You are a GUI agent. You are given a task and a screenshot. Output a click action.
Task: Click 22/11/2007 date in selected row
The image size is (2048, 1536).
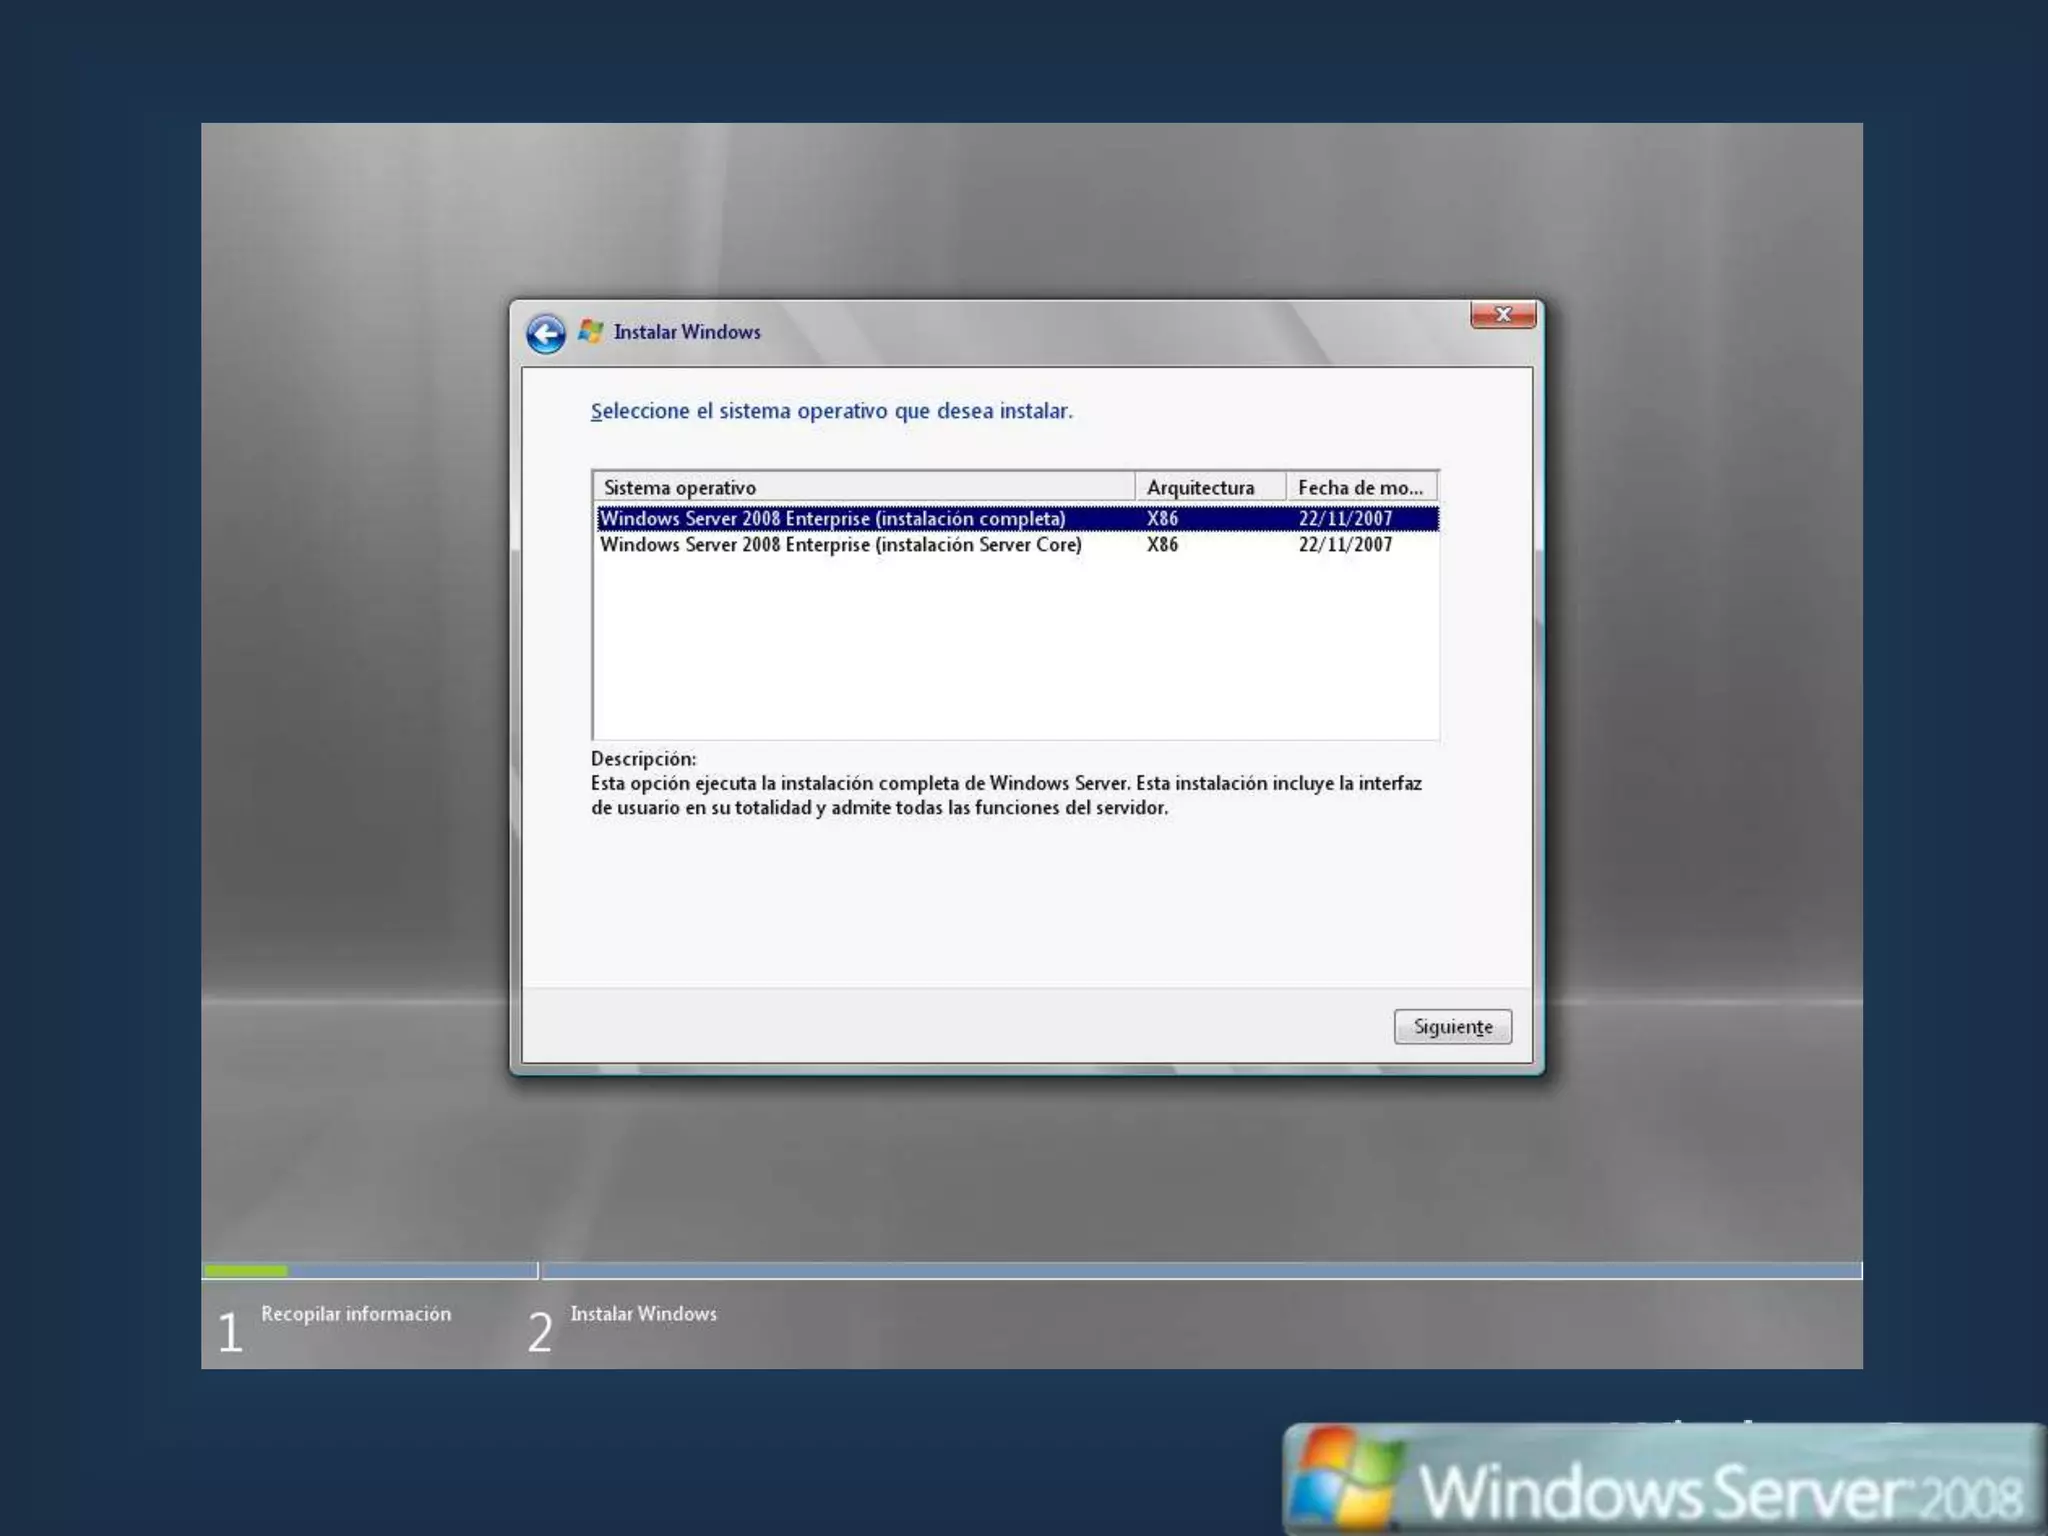pos(1345,519)
